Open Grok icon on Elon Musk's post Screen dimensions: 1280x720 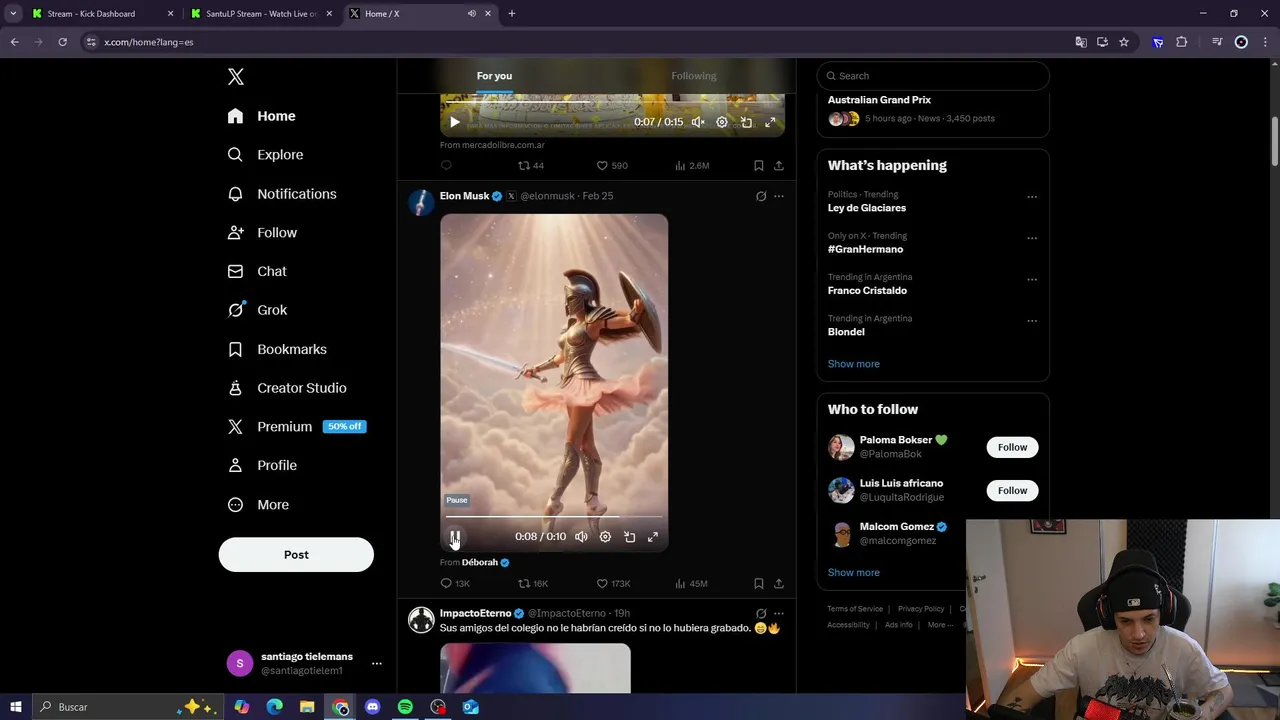pos(761,196)
